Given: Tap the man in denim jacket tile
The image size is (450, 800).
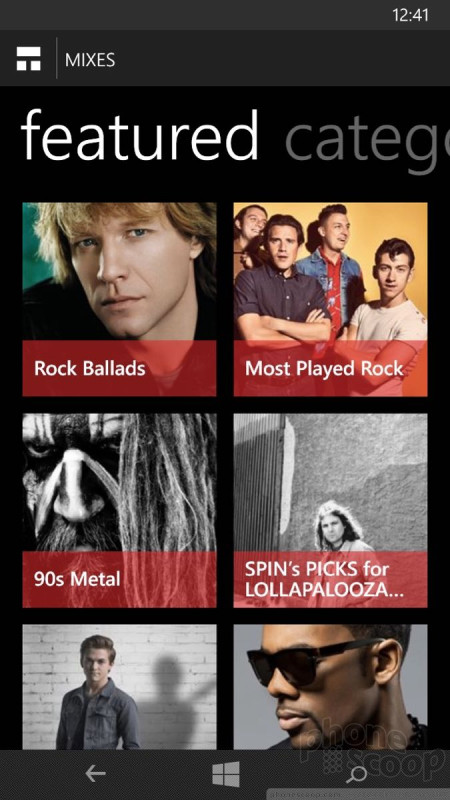Looking at the screenshot, I should 119,687.
